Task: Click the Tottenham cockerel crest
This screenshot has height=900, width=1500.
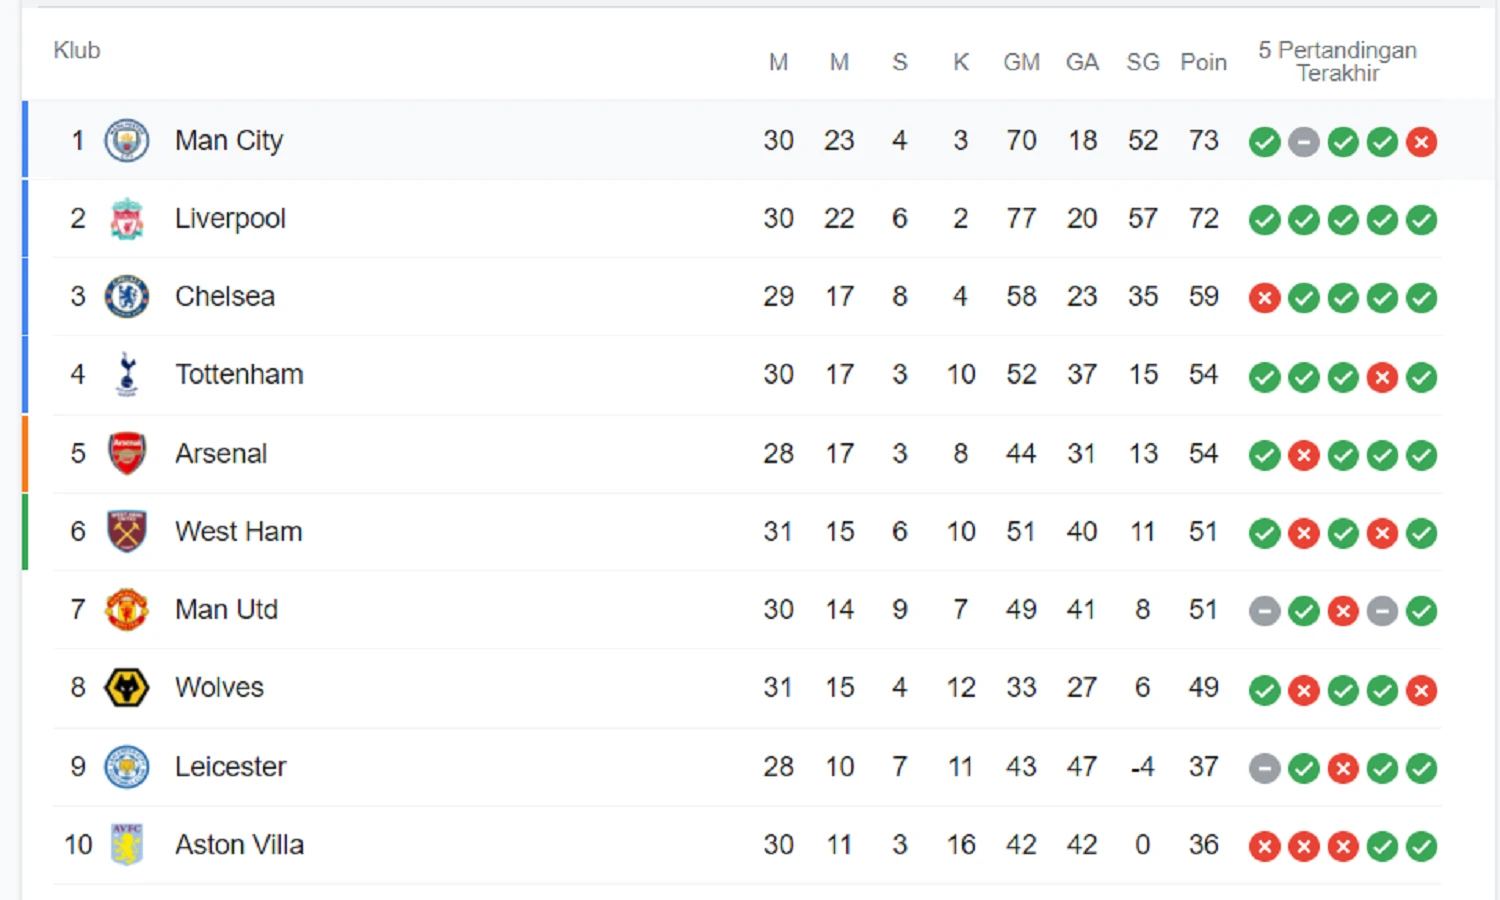Action: pos(126,374)
